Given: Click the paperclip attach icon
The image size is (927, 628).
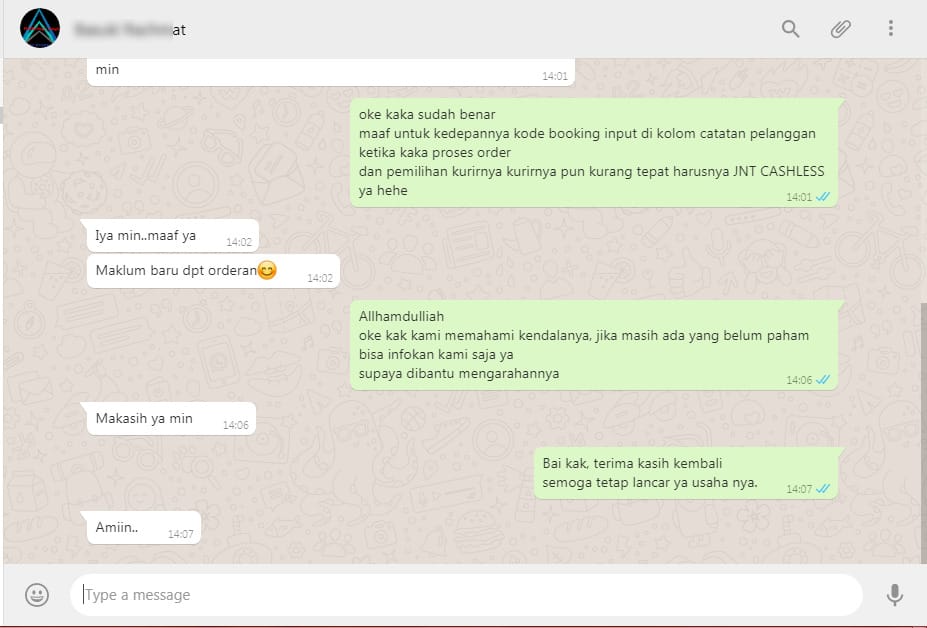Looking at the screenshot, I should pos(840,28).
